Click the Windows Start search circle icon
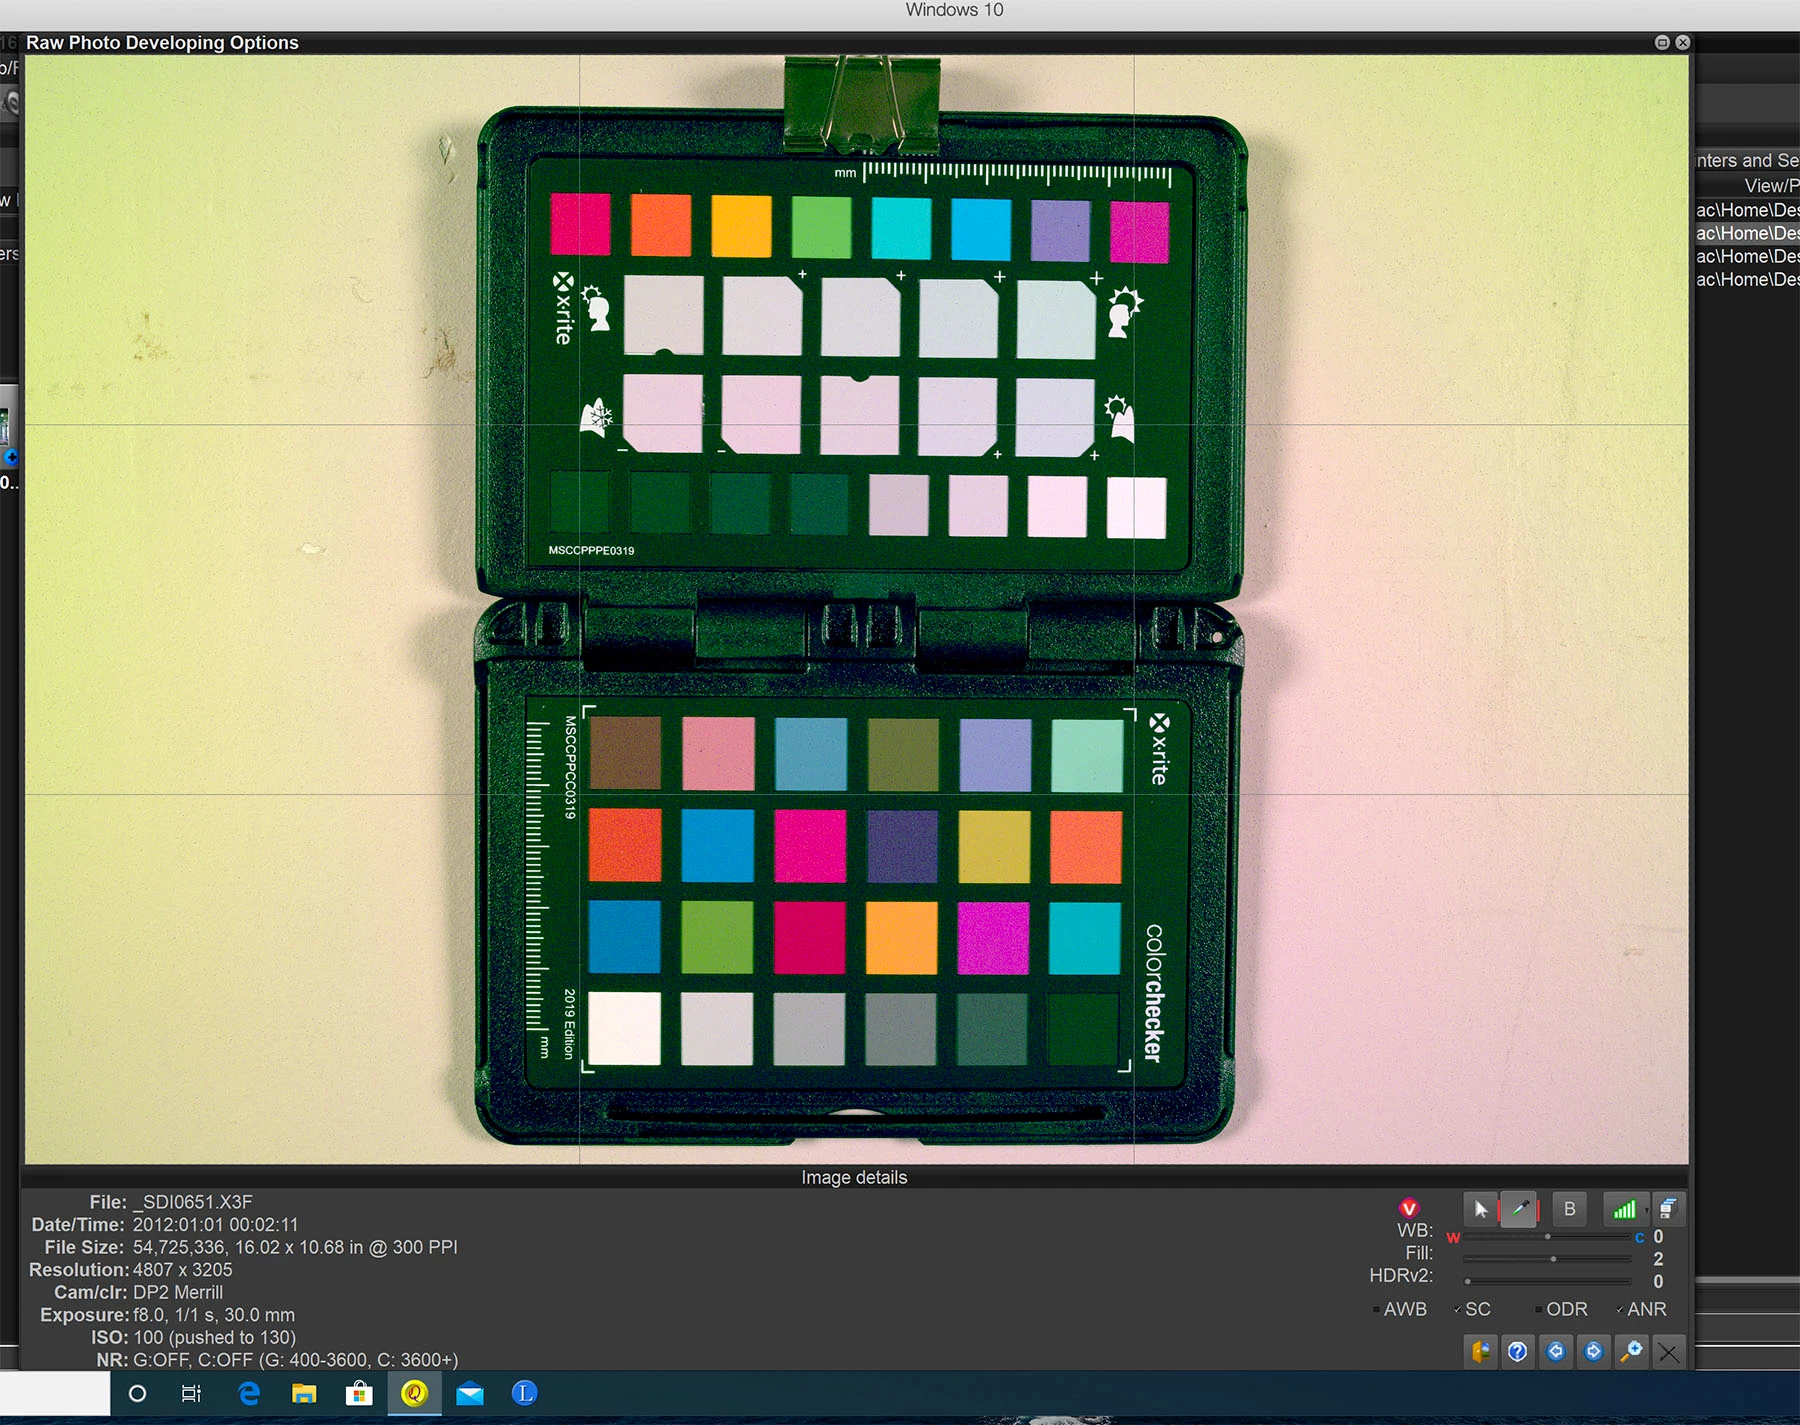 138,1393
